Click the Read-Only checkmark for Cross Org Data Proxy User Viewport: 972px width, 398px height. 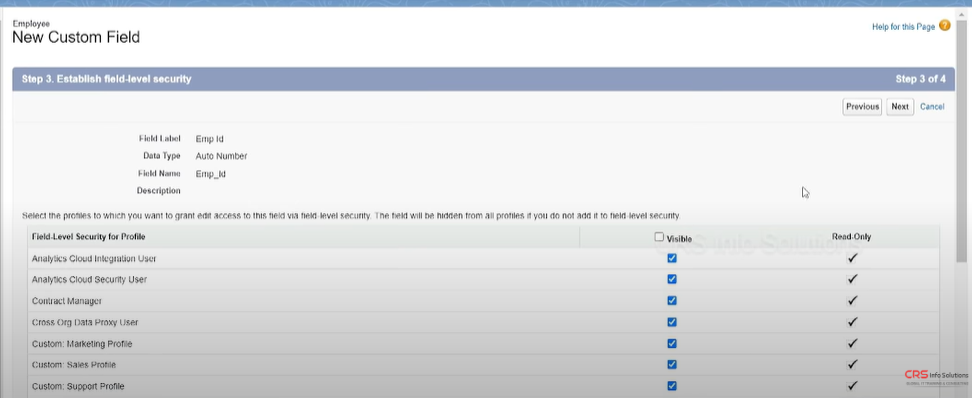point(852,322)
